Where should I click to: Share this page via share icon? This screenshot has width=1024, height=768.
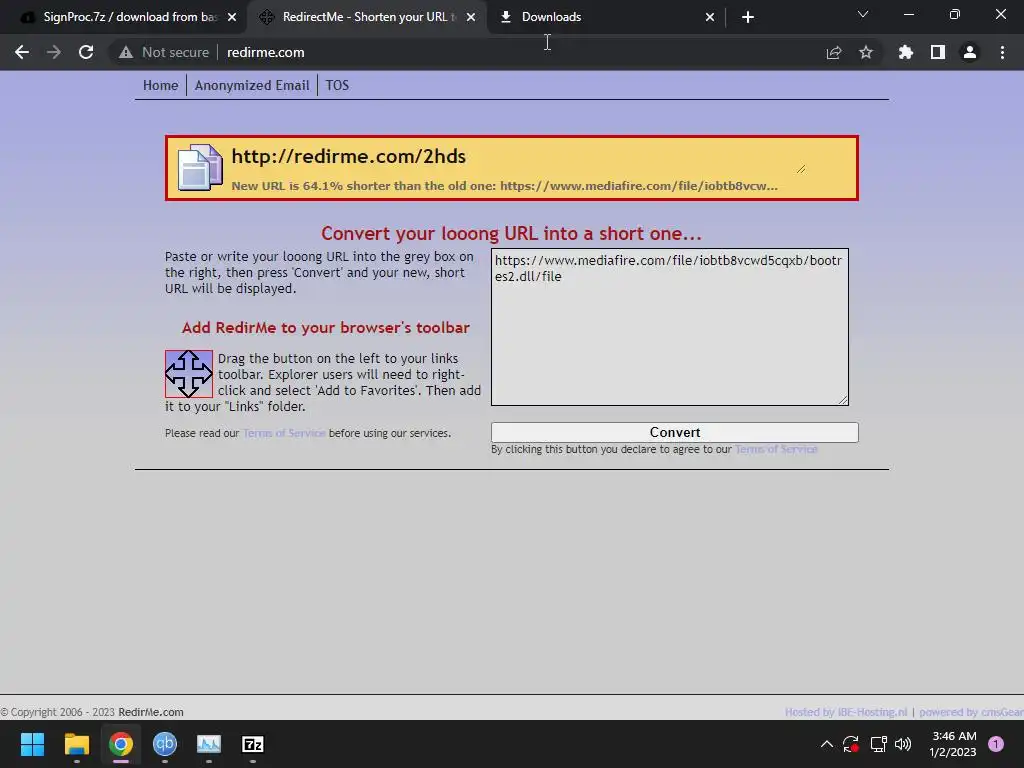pyautogui.click(x=834, y=52)
